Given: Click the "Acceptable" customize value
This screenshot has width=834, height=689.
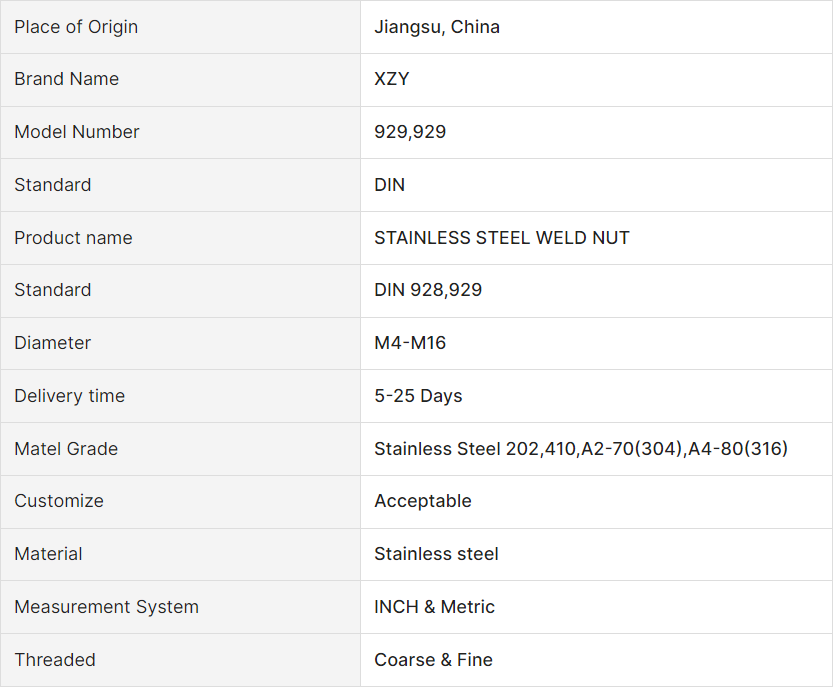Looking at the screenshot, I should (x=423, y=501).
